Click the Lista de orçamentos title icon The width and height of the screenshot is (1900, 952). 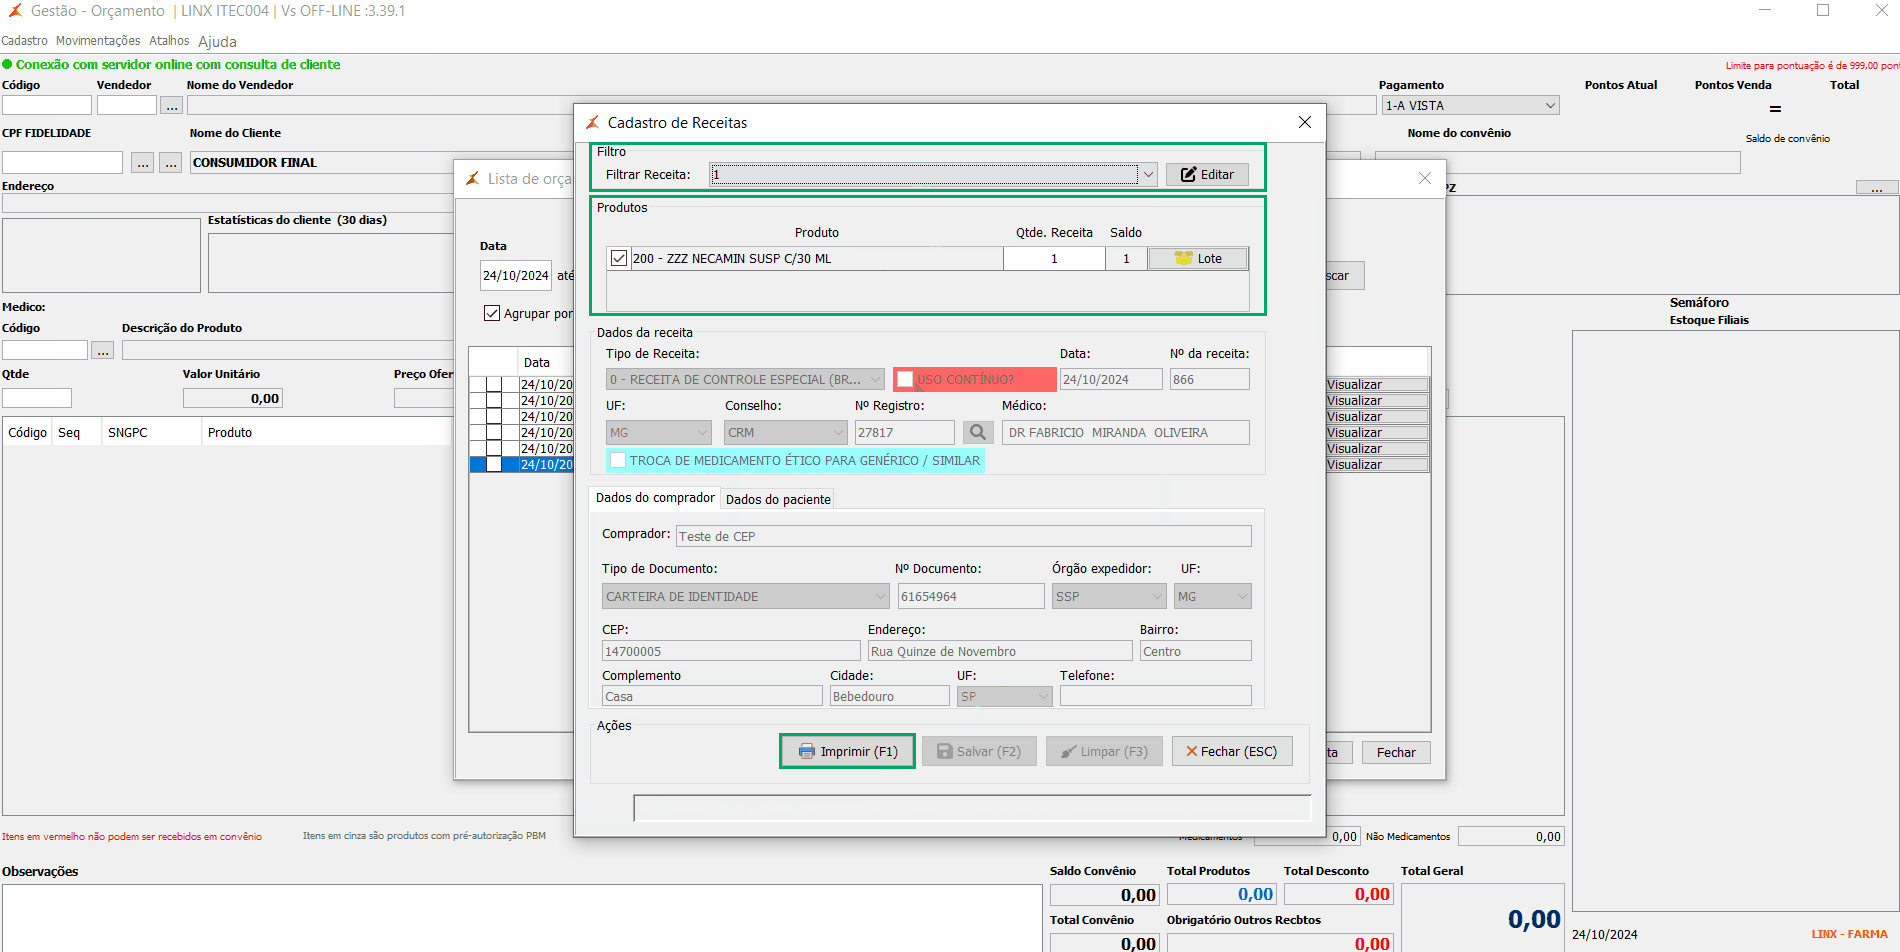click(x=472, y=178)
